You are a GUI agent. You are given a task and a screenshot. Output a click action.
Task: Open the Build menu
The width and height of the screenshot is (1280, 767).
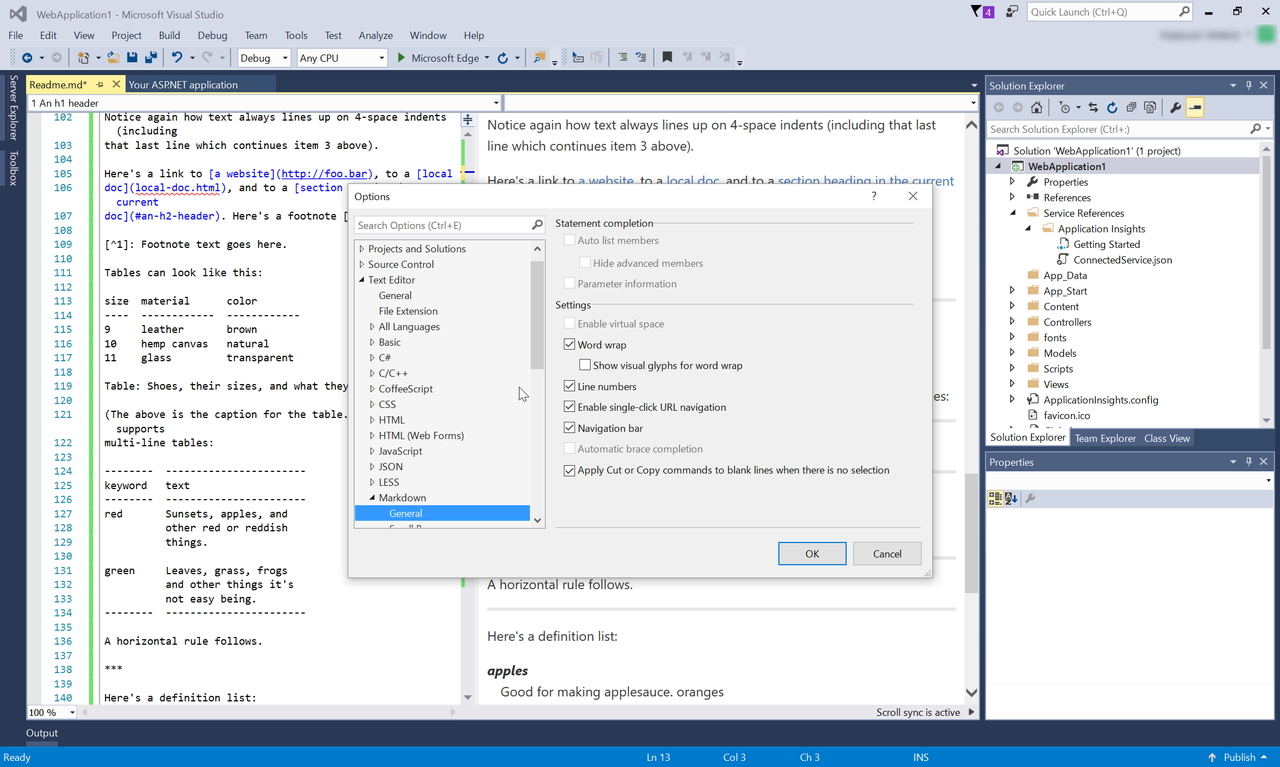pos(169,35)
